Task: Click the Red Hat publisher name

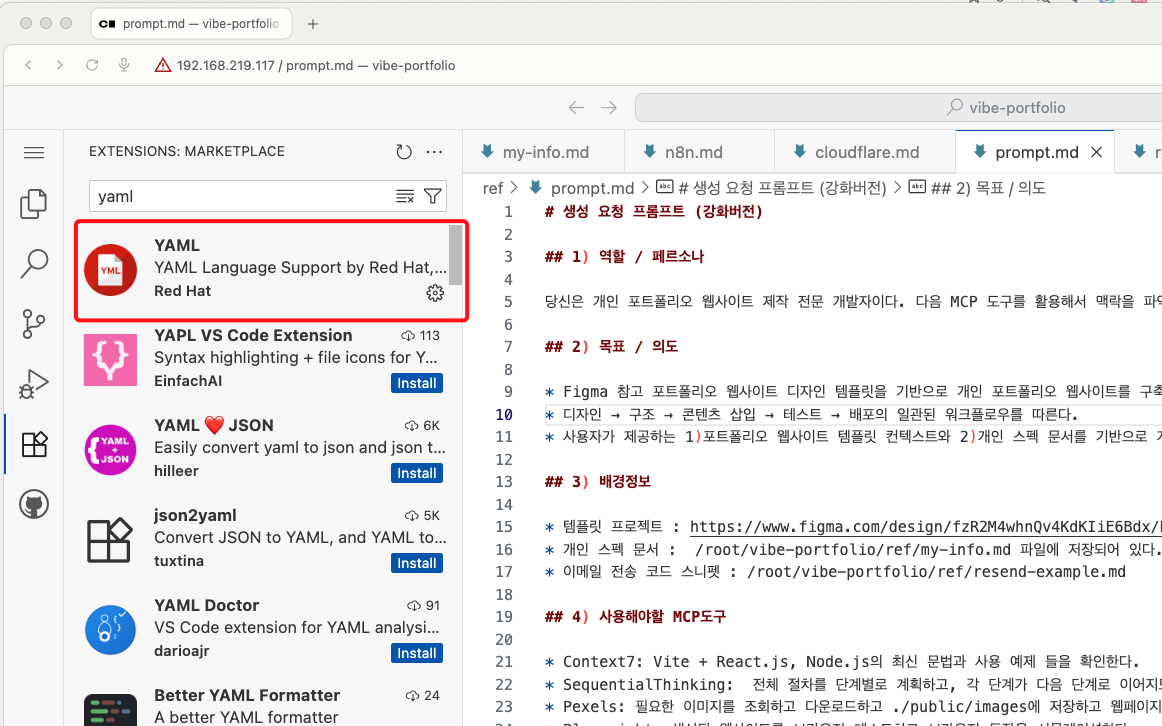Action: click(182, 291)
